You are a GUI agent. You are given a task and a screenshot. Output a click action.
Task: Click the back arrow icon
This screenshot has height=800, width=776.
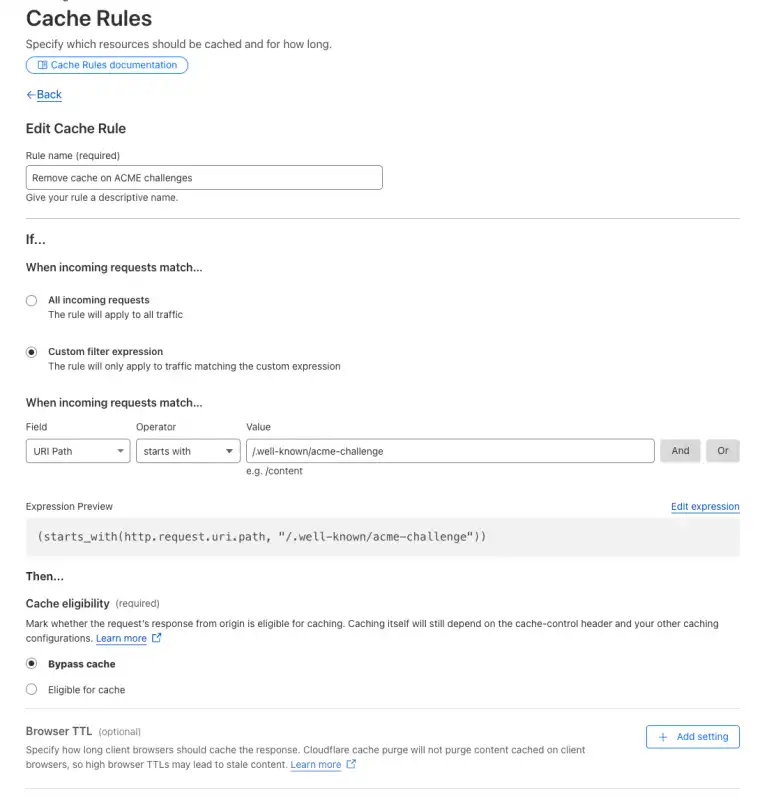click(x=31, y=94)
